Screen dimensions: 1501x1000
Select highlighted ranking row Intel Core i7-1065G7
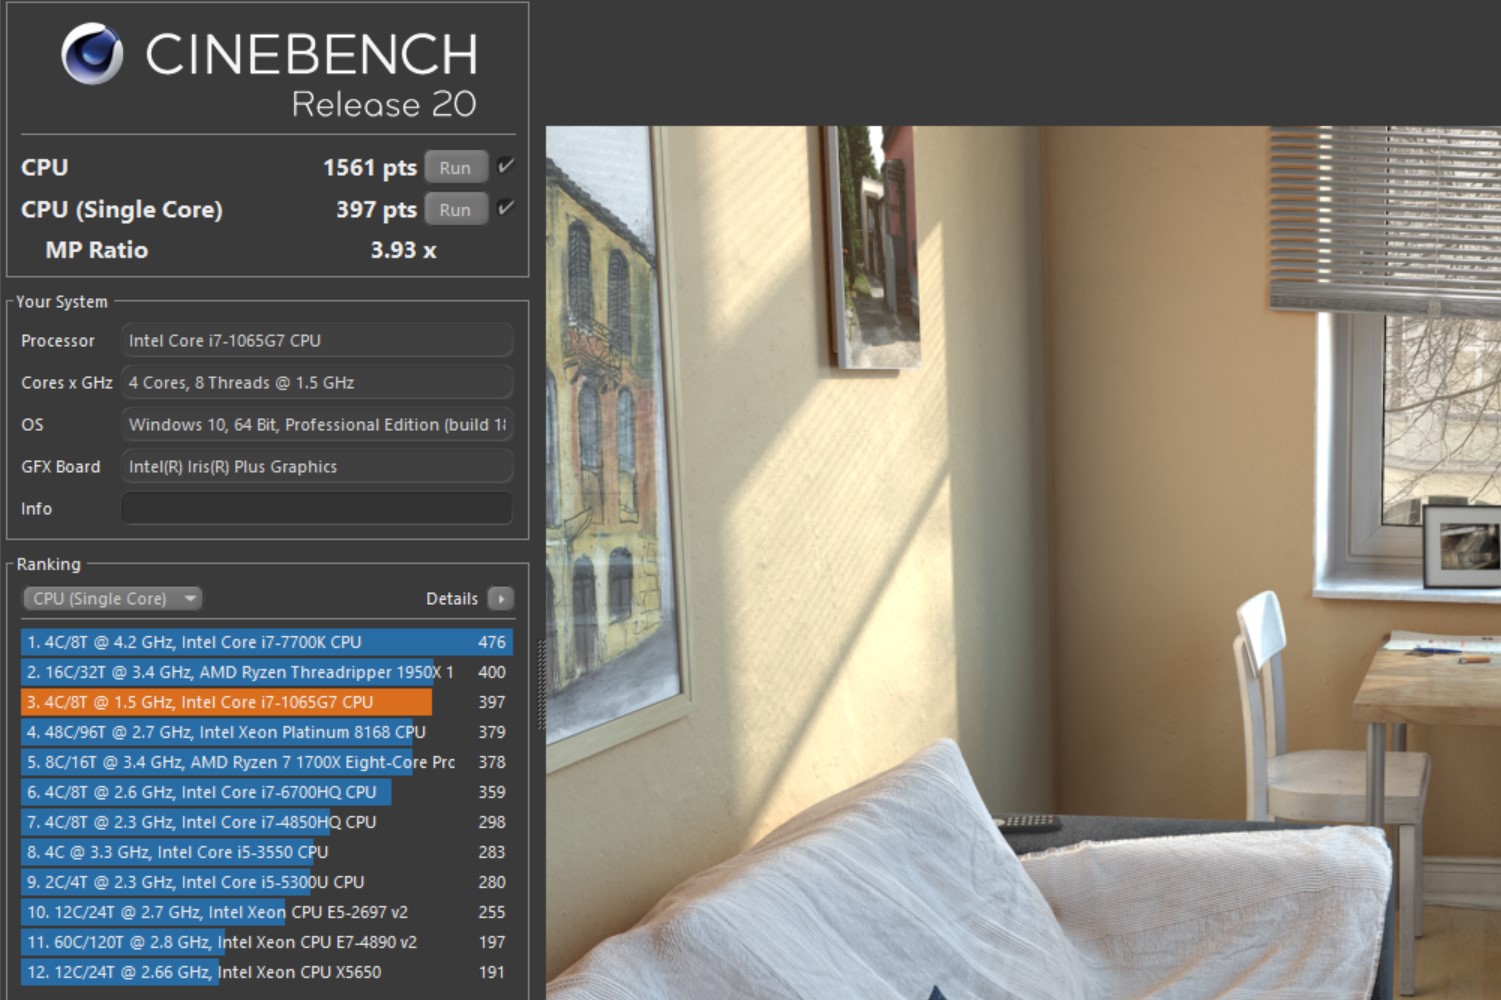(267, 702)
